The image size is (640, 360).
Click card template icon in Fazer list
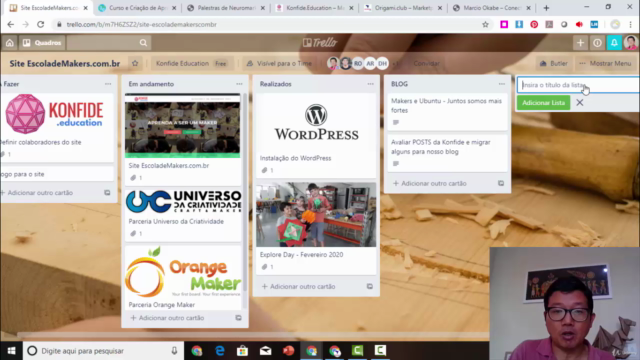(x=107, y=193)
